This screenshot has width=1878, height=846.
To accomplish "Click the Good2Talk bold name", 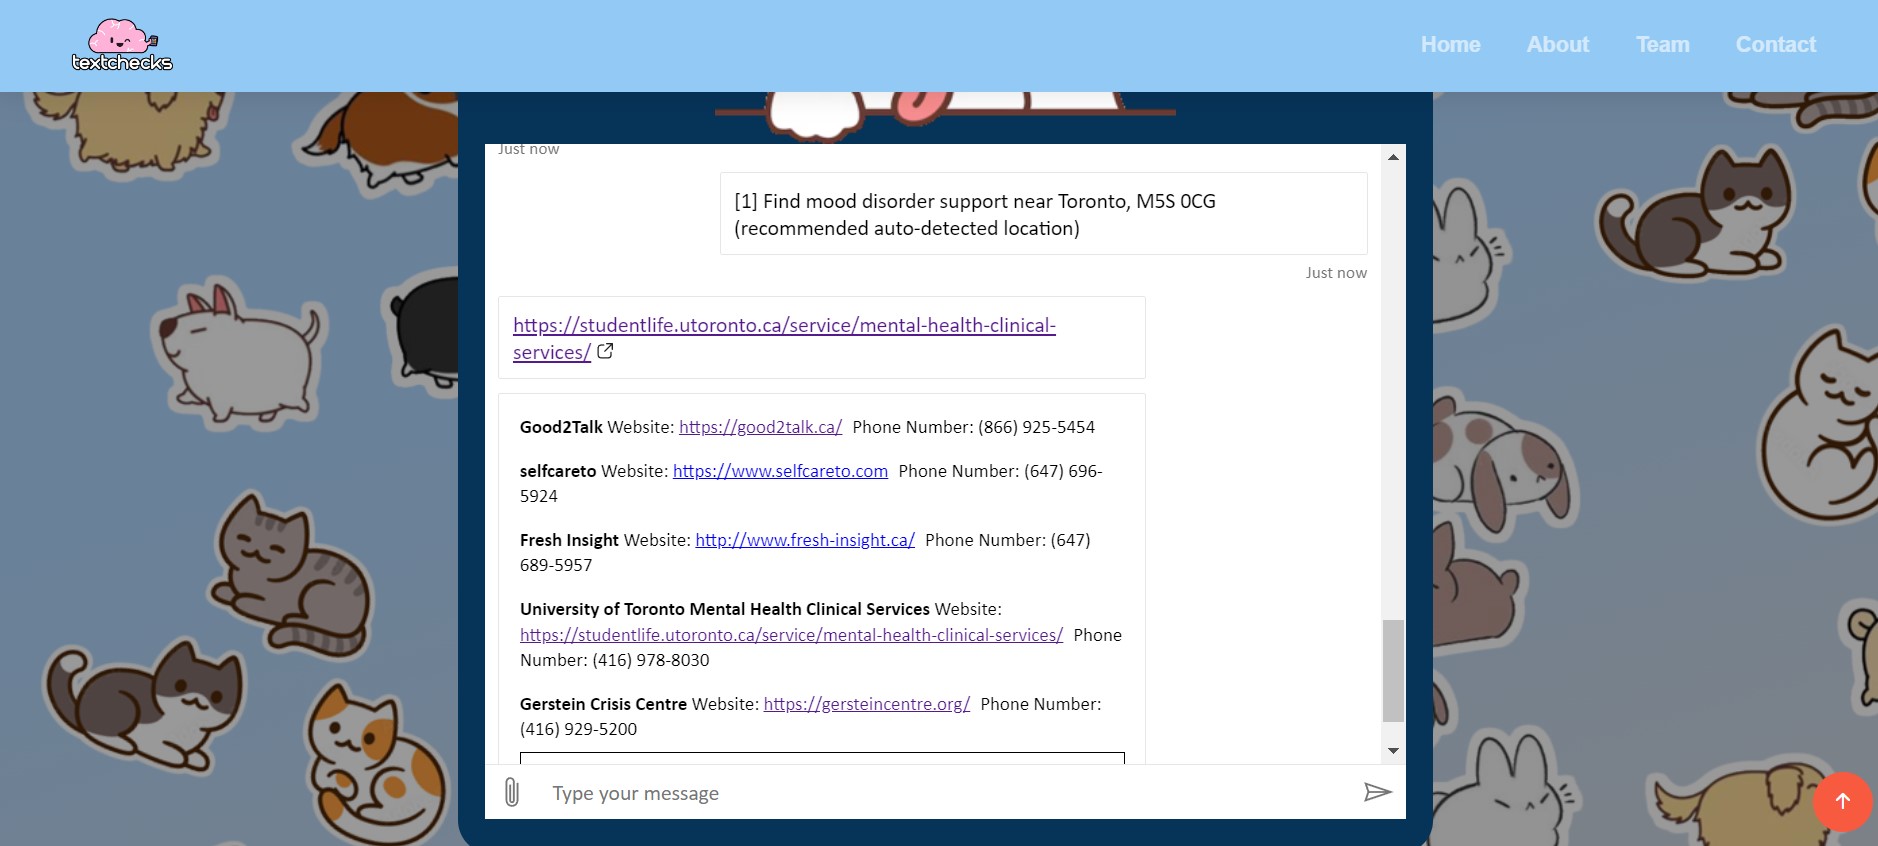I will coord(561,427).
